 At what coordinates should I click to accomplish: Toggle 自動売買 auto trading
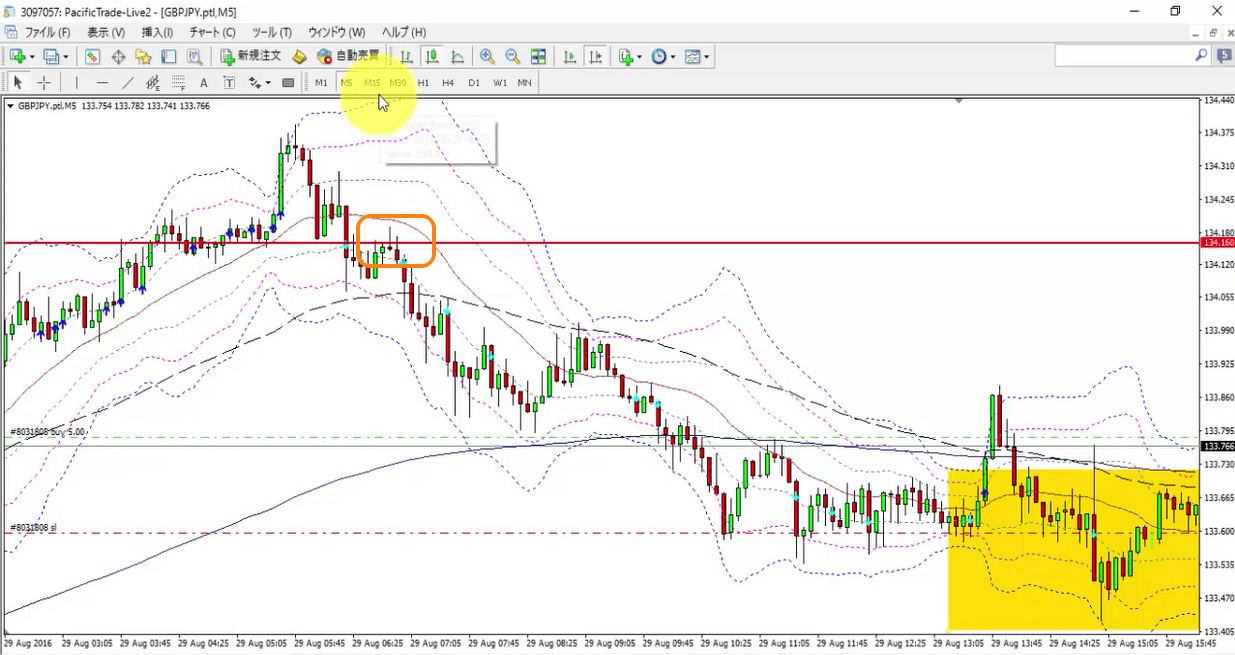tap(348, 56)
